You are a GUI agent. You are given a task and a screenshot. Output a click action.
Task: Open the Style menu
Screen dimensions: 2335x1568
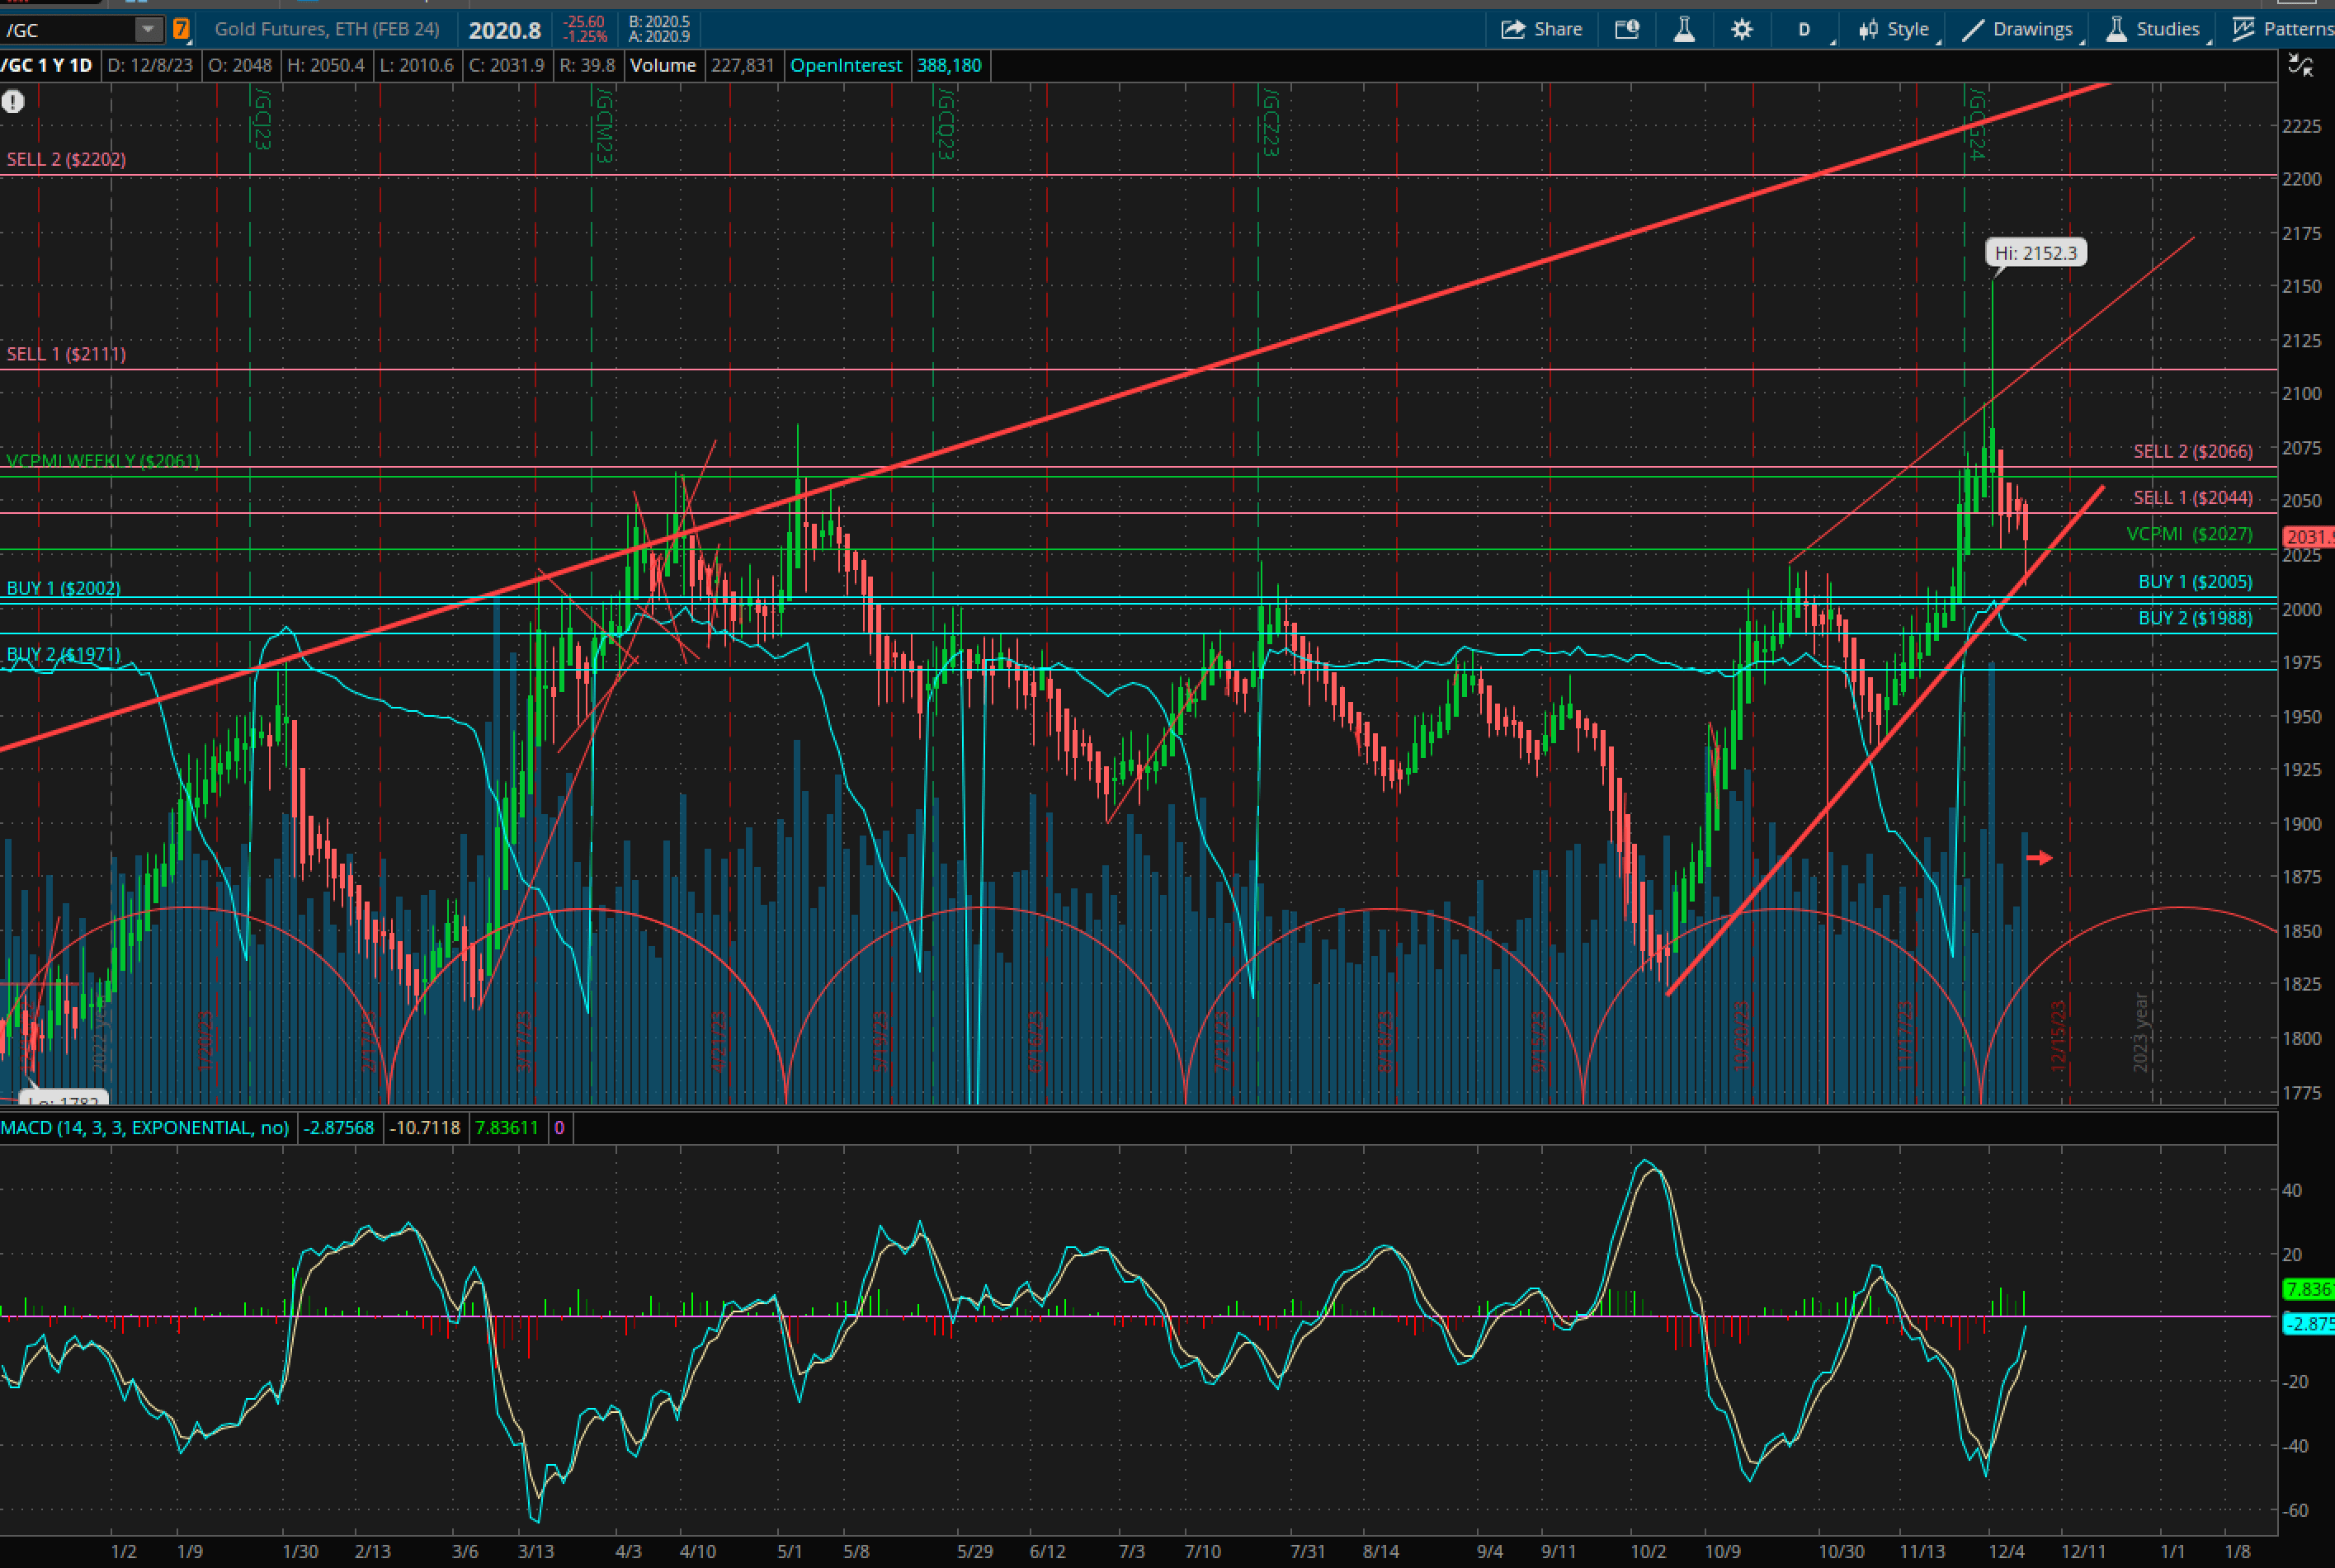(1893, 29)
